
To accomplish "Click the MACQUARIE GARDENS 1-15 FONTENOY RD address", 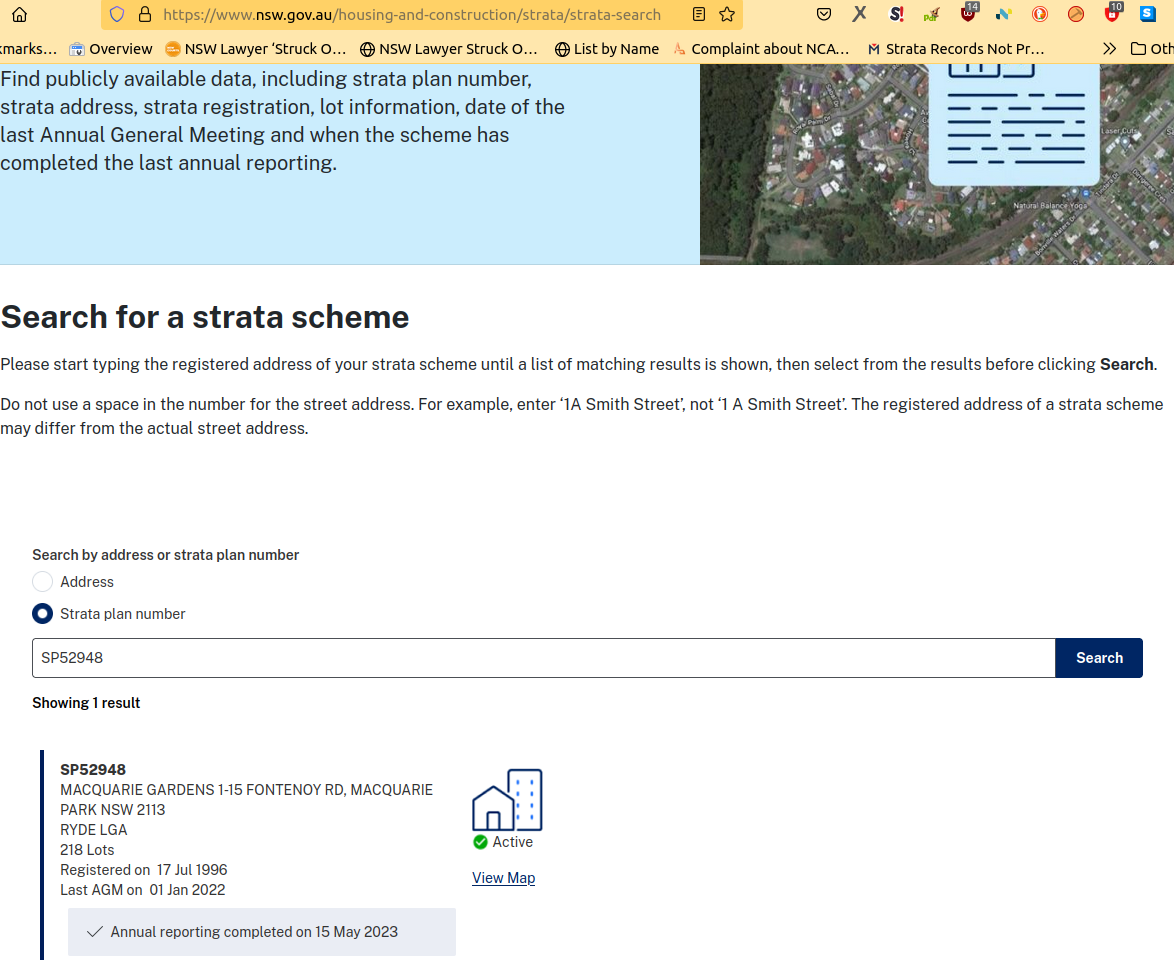I will point(246,800).
